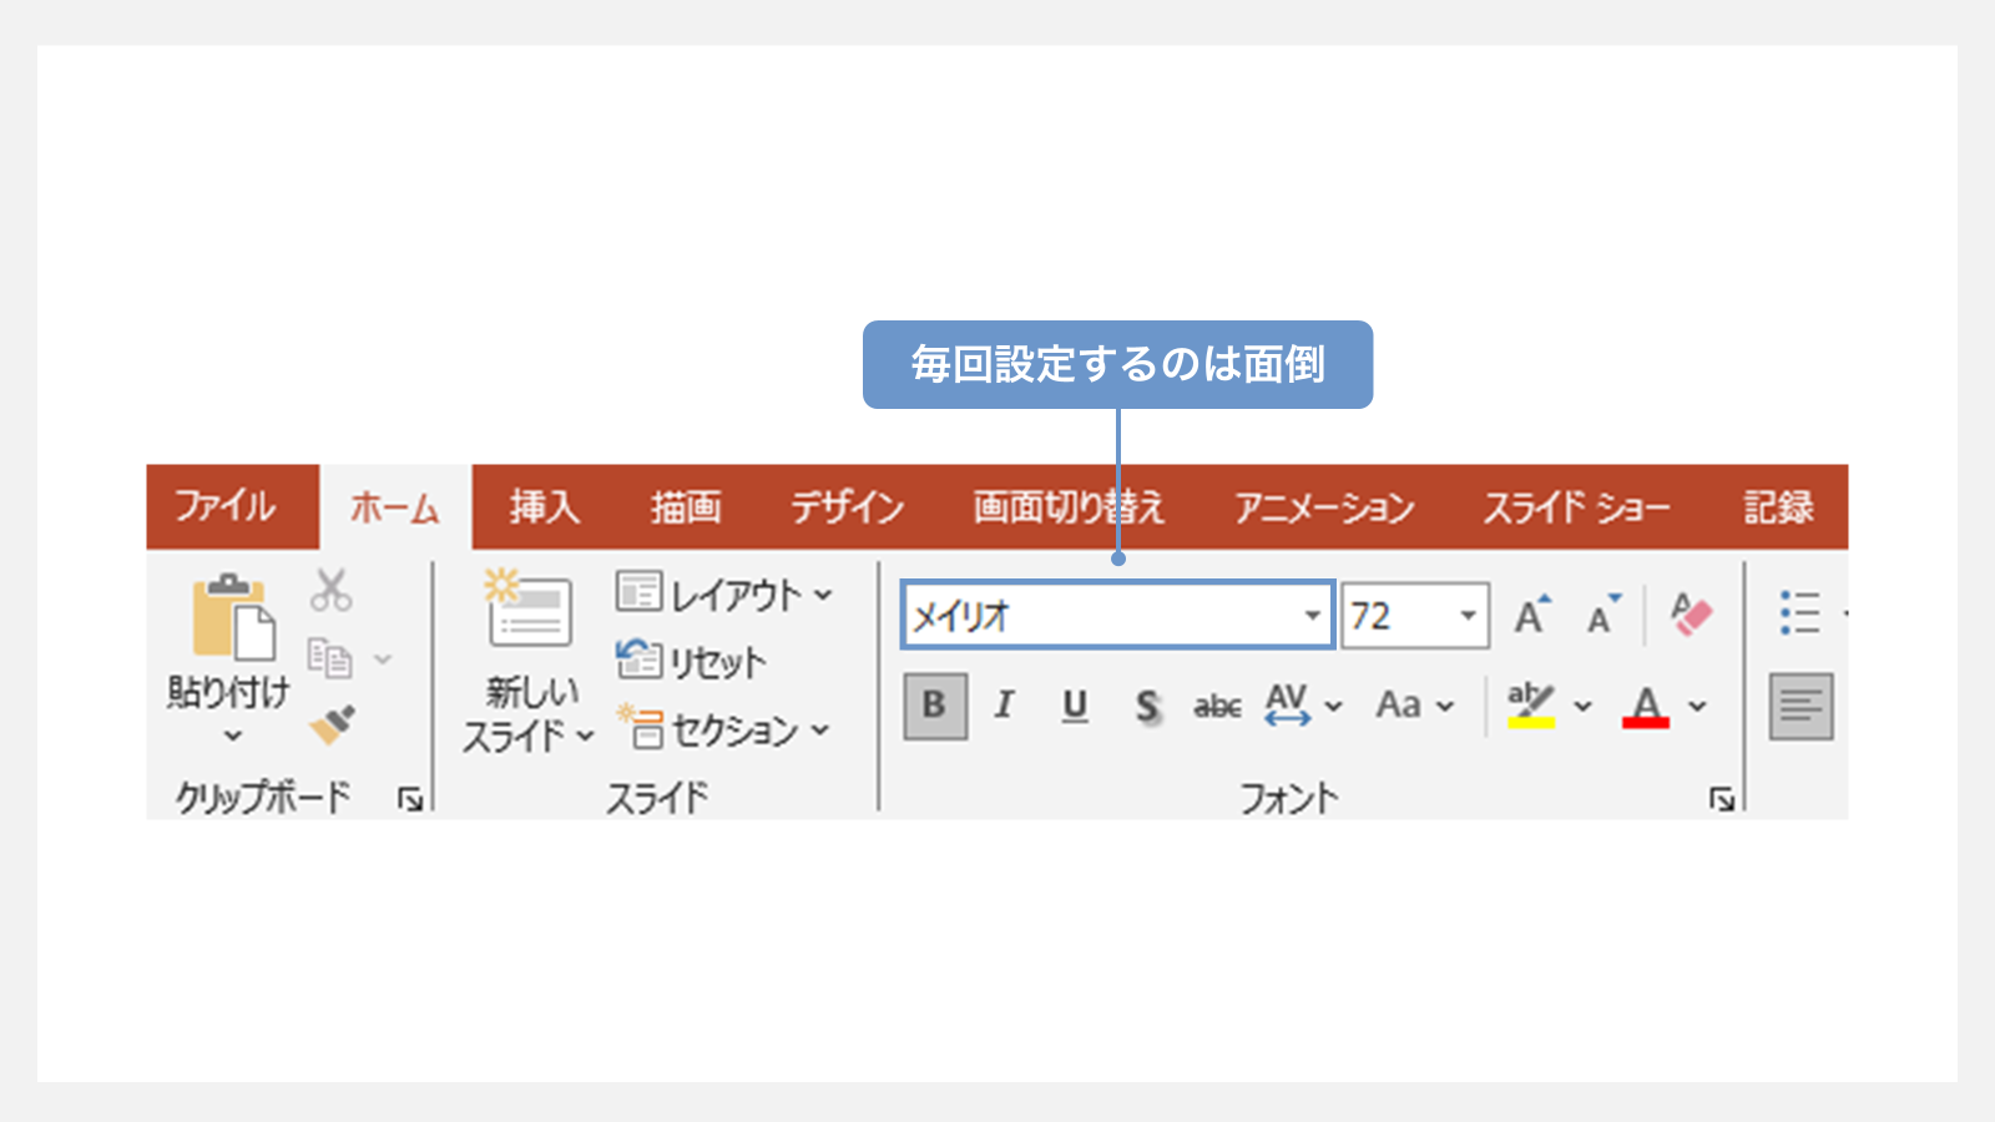Click the リセット button

tap(691, 662)
